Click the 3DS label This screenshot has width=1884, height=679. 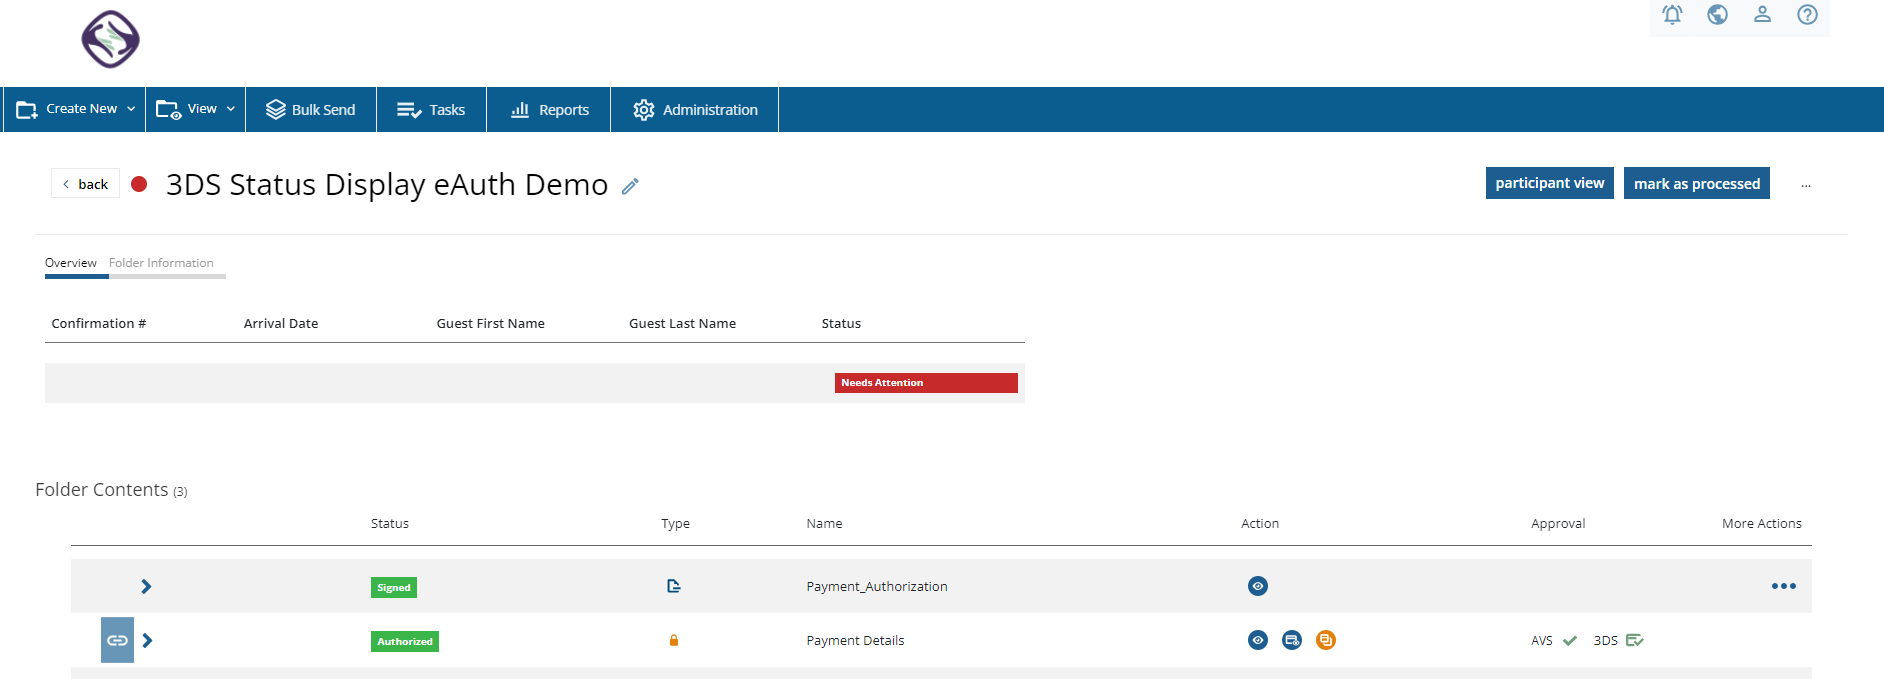click(x=1606, y=640)
